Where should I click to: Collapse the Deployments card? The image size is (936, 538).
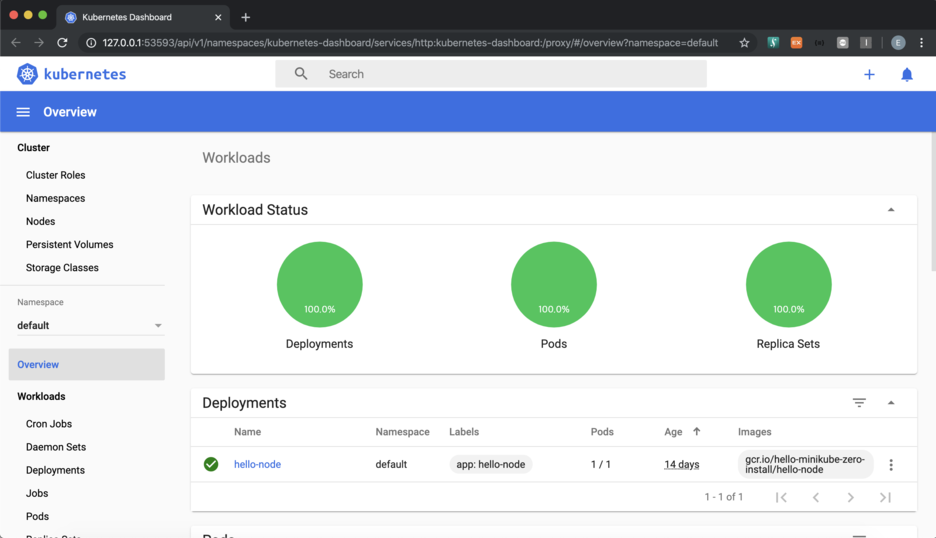pos(891,402)
